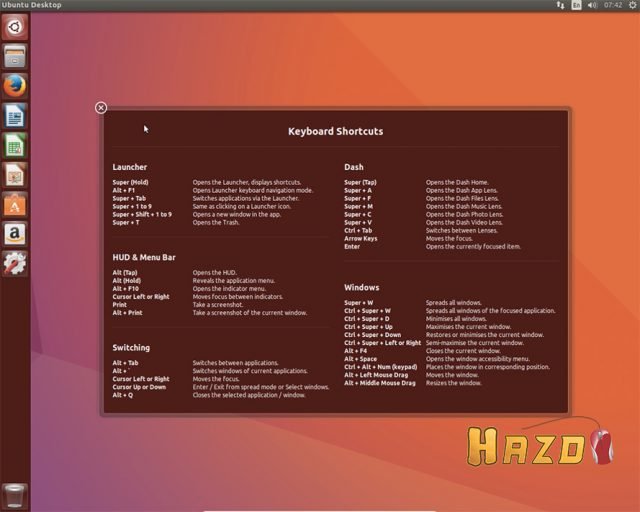Click the HUD & Menu Bar heading
Viewport: 640px width, 512px height.
pyautogui.click(x=147, y=257)
